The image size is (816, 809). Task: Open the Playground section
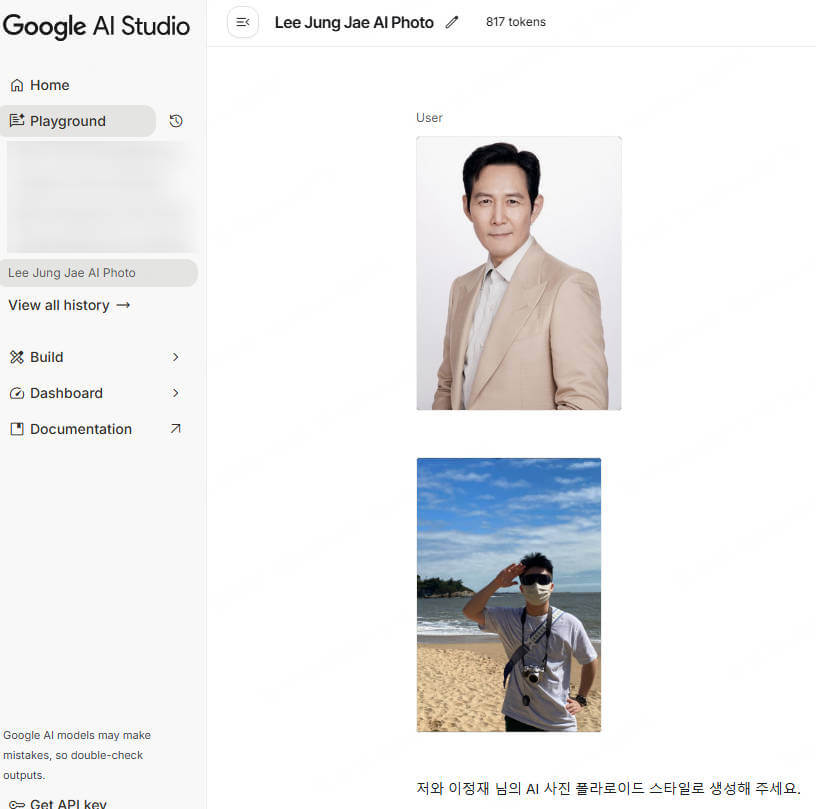68,121
